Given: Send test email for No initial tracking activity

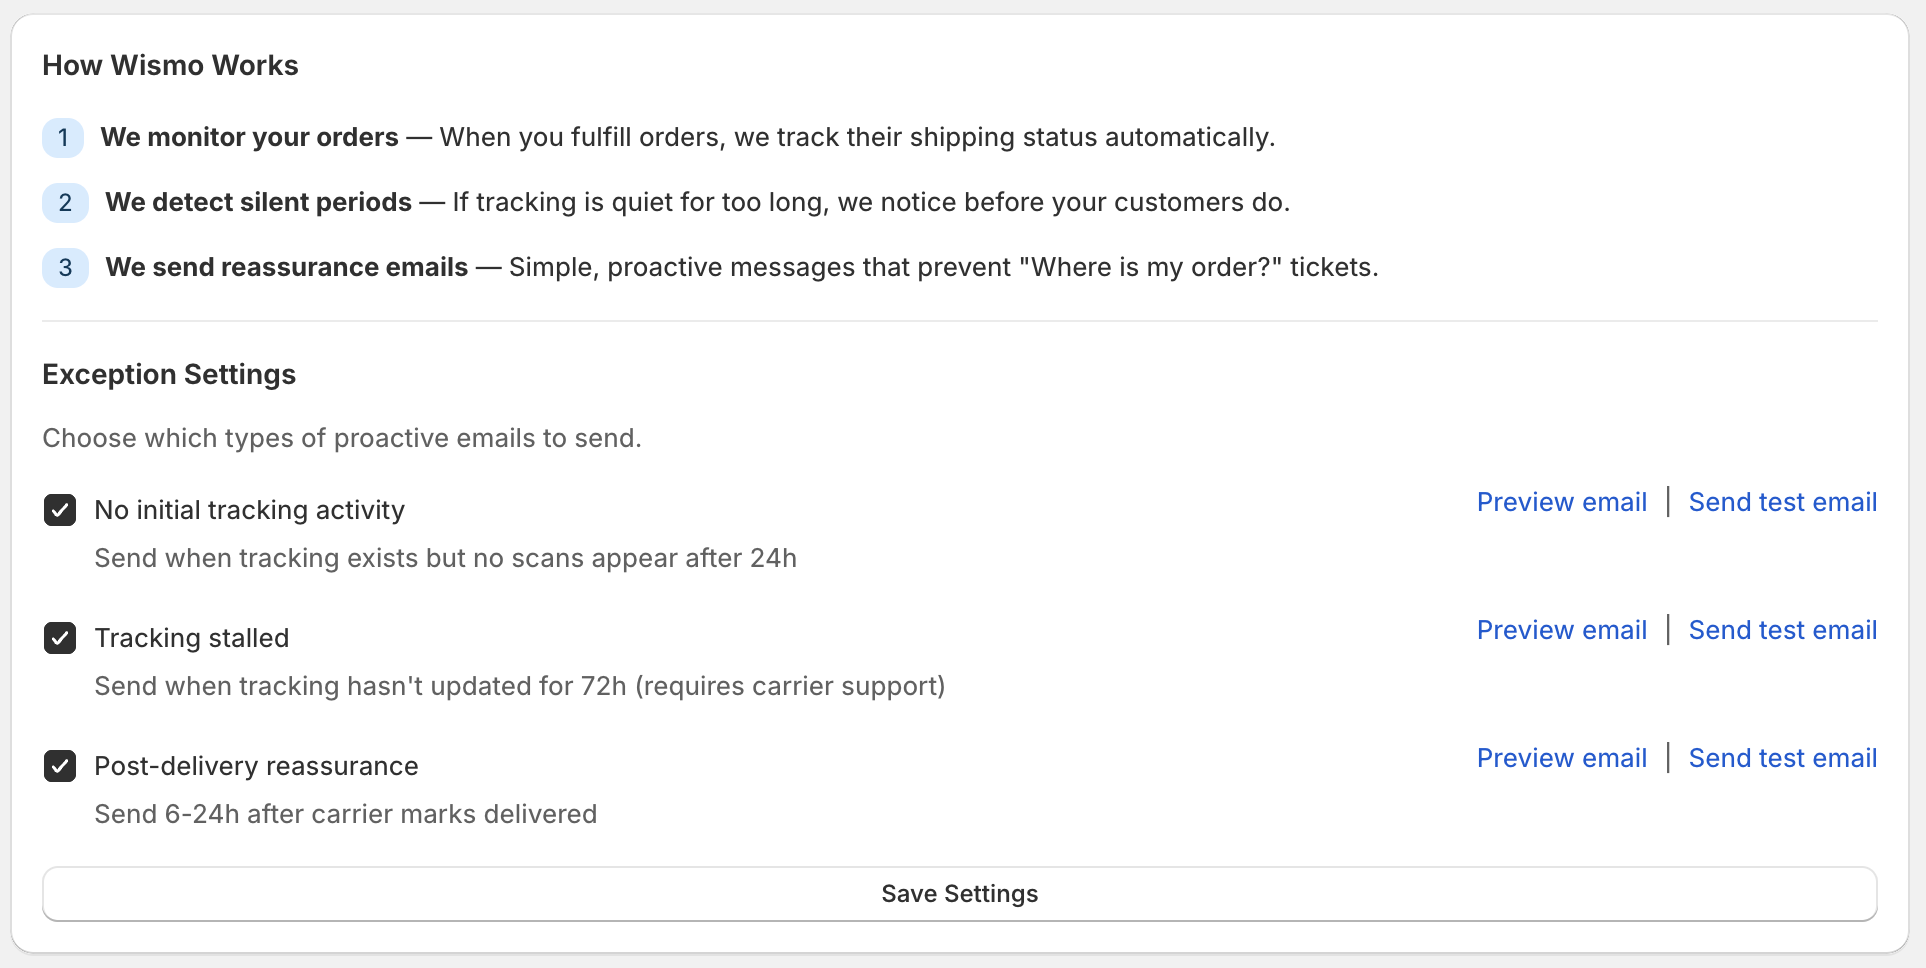Looking at the screenshot, I should (x=1782, y=502).
